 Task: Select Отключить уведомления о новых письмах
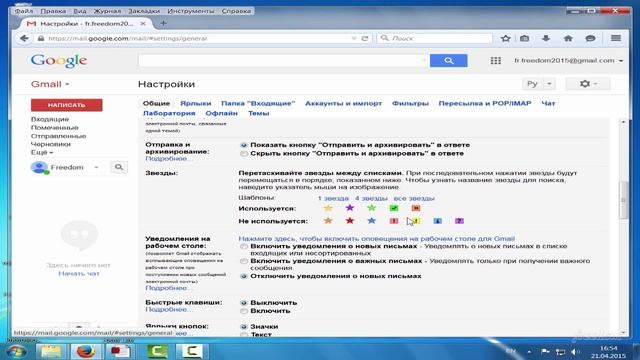pyautogui.click(x=244, y=276)
